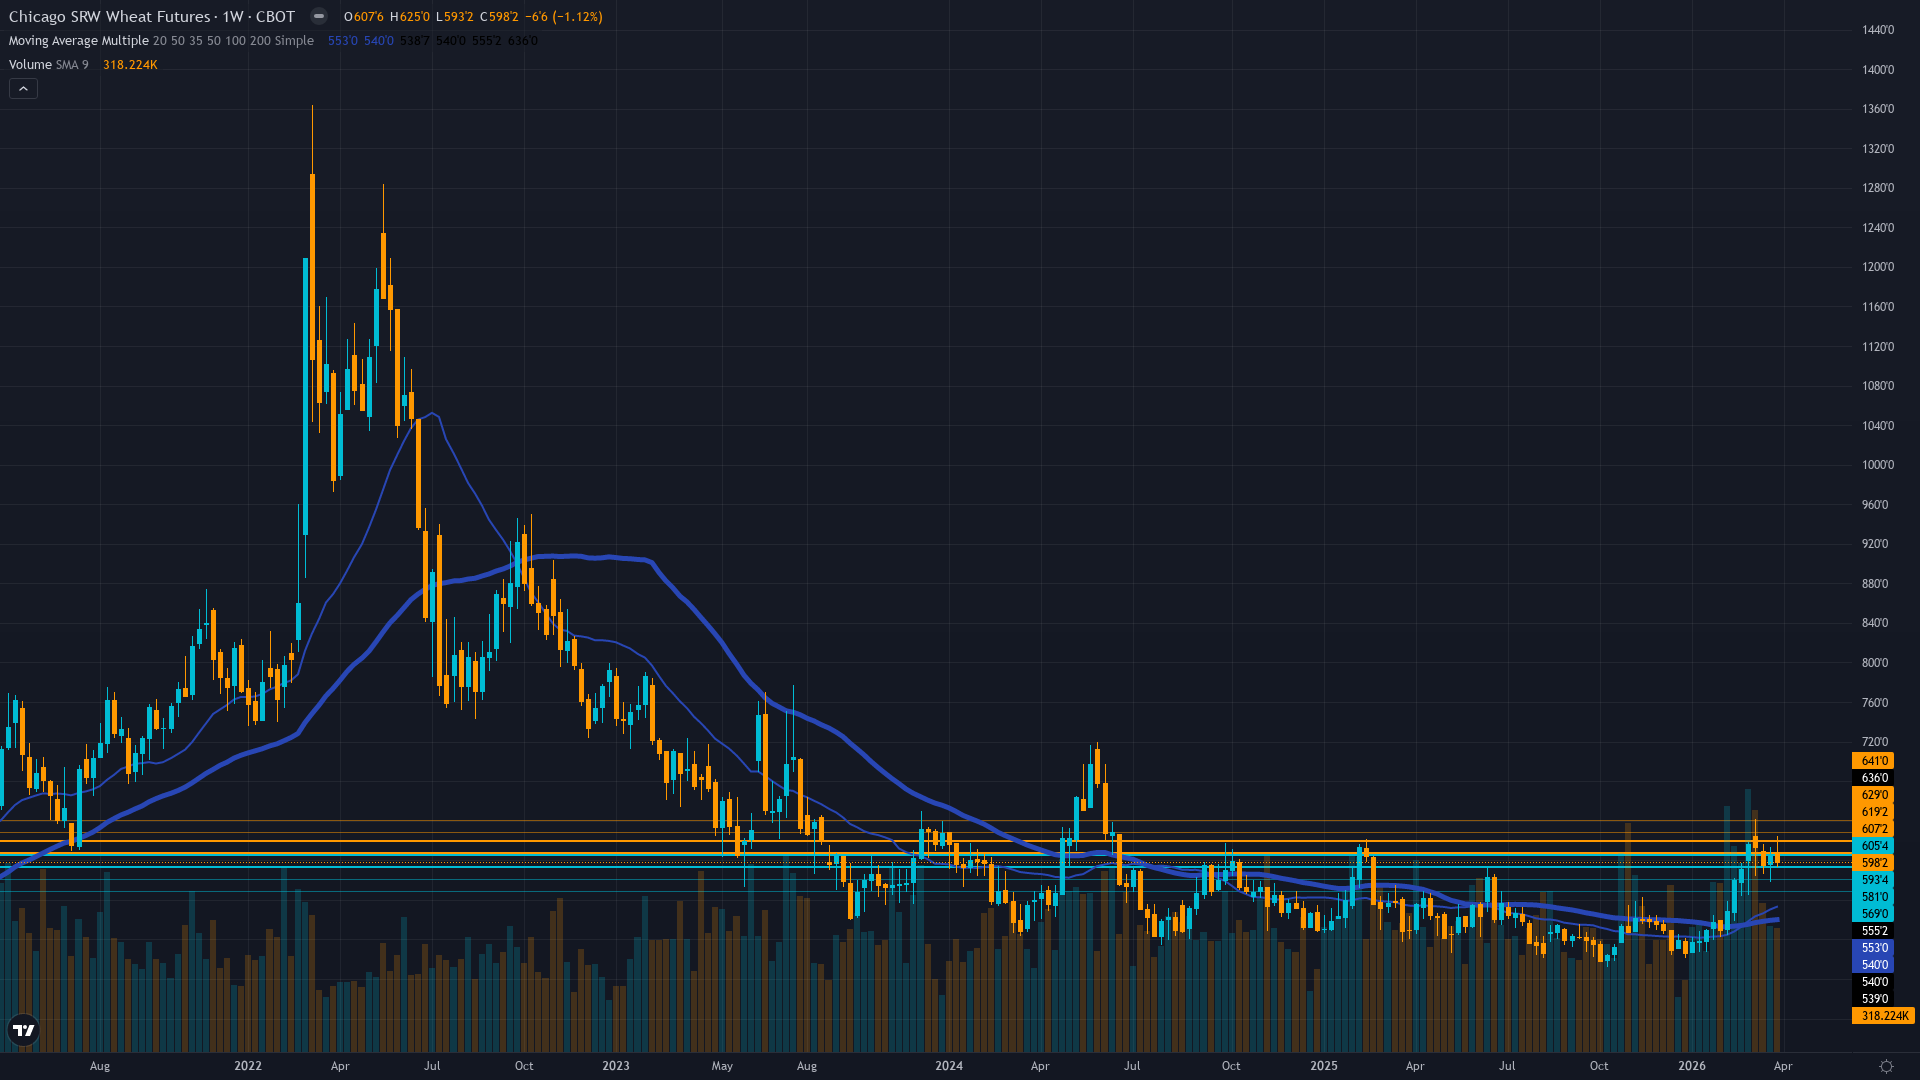
Task: Click the 2026 label on the time axis
Action: click(x=1692, y=1066)
